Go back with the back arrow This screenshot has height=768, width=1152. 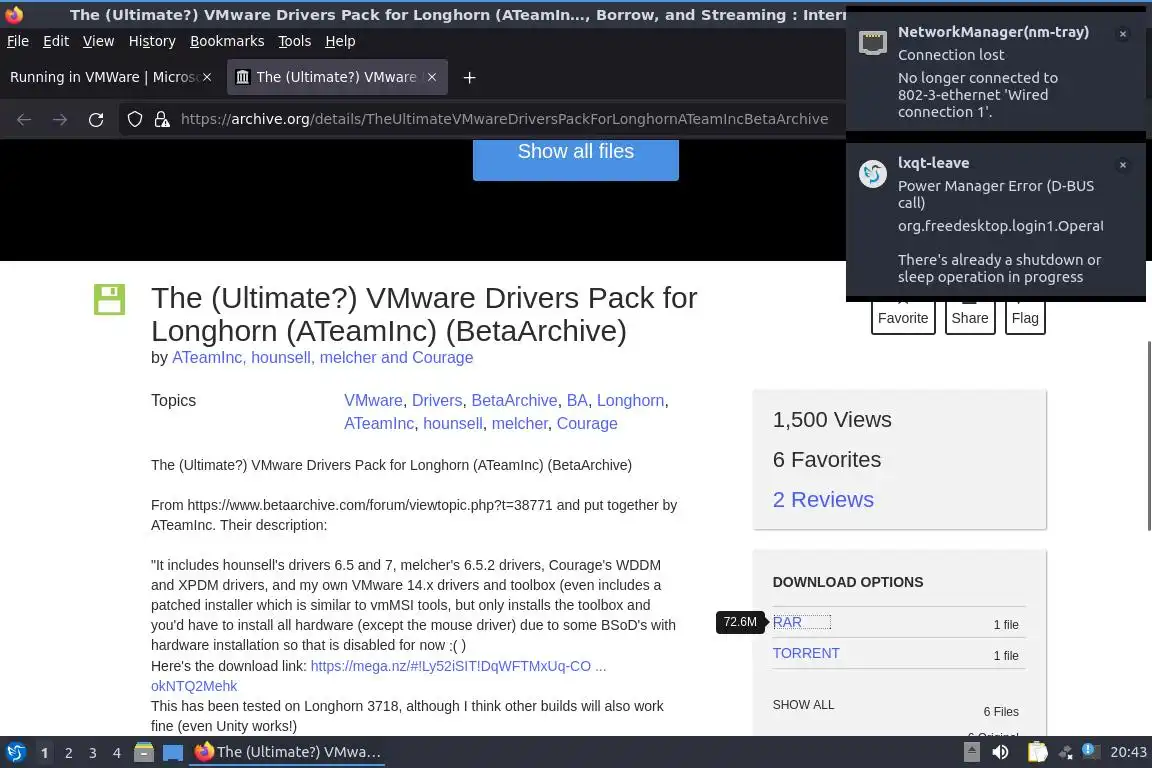click(x=24, y=119)
